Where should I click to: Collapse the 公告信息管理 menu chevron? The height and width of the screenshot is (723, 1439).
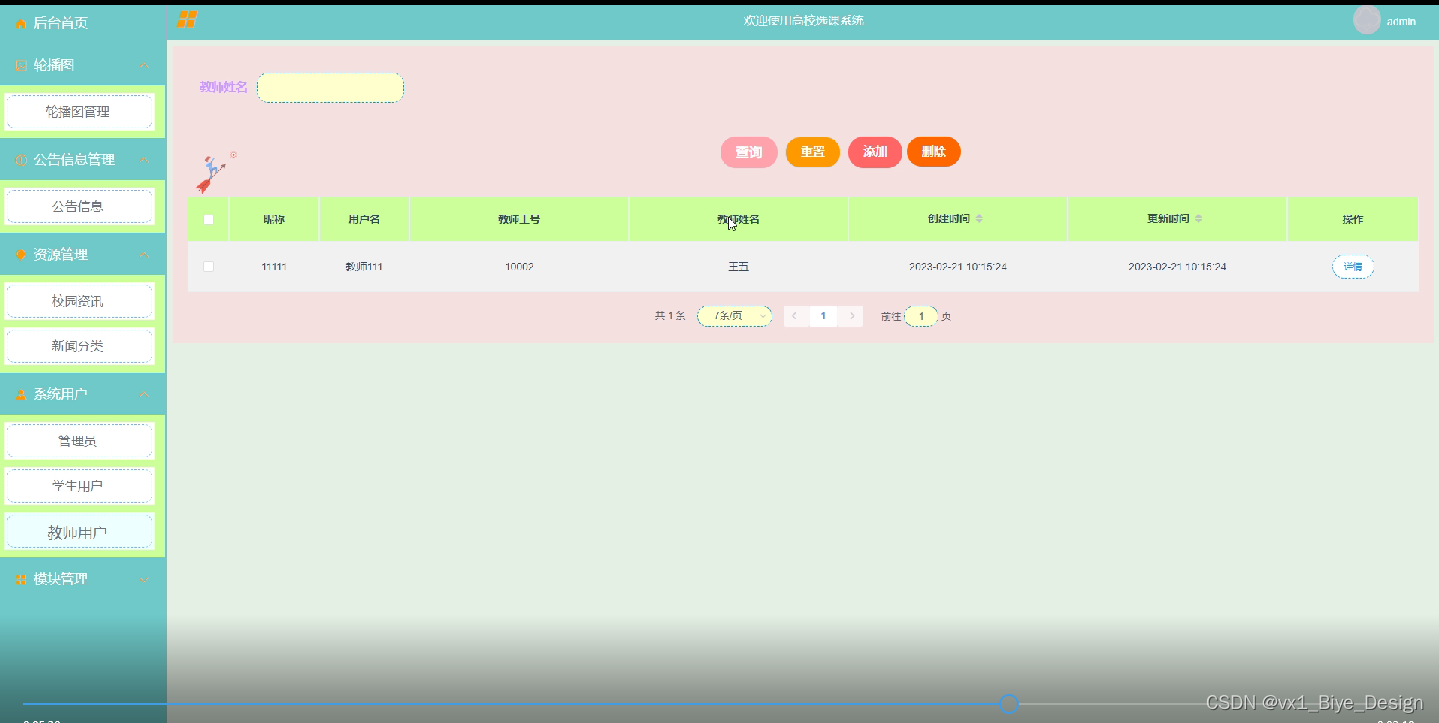pyautogui.click(x=144, y=160)
